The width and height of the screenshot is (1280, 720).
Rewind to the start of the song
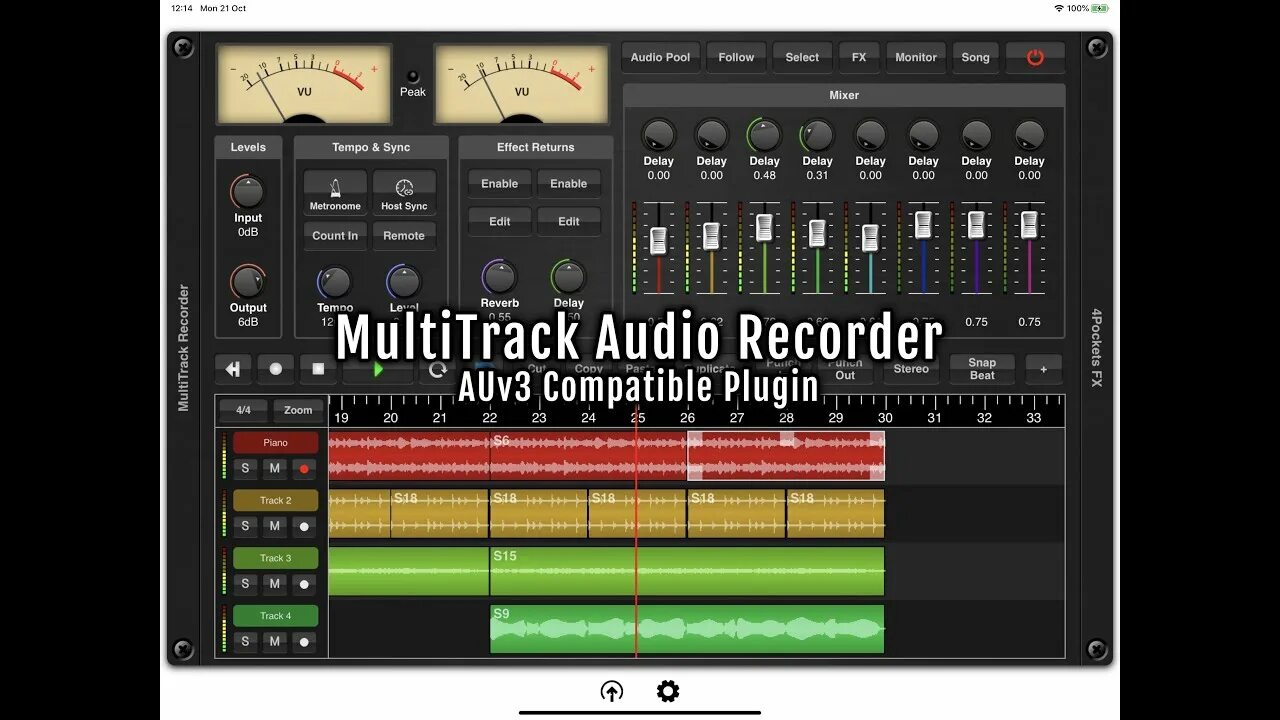233,369
